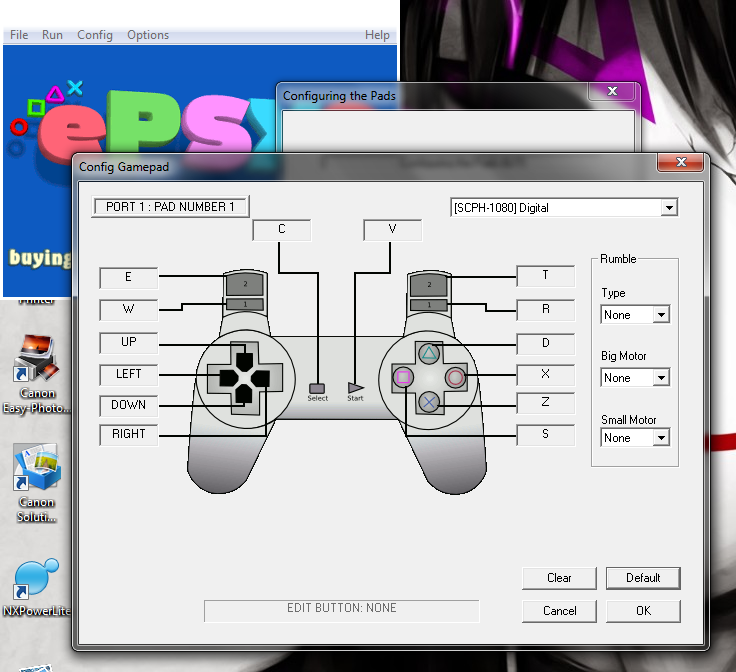The width and height of the screenshot is (736, 672).
Task: Open the Help menu in ePSXe
Action: pyautogui.click(x=377, y=35)
